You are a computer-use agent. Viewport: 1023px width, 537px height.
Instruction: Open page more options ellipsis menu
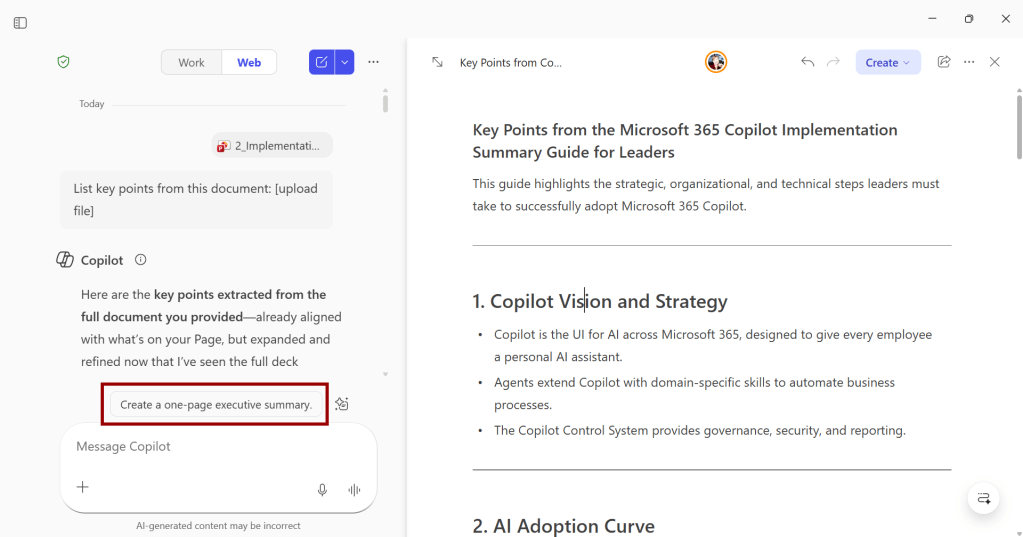click(x=969, y=62)
